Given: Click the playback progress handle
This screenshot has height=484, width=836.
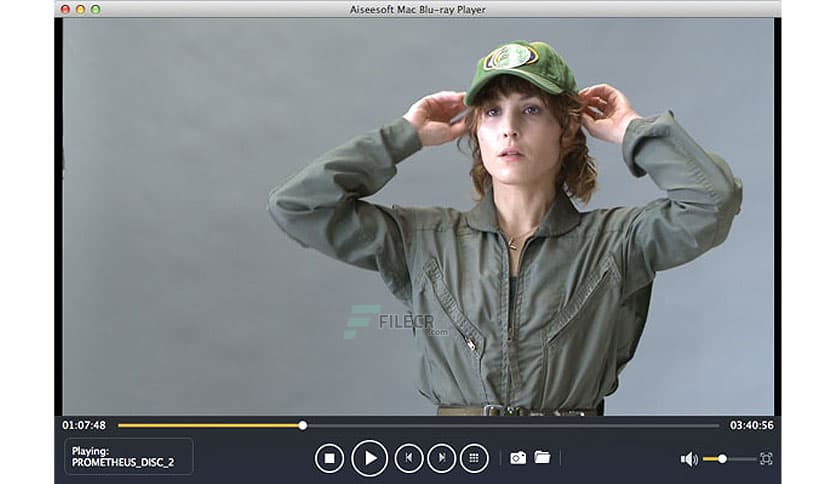Looking at the screenshot, I should pyautogui.click(x=303, y=425).
